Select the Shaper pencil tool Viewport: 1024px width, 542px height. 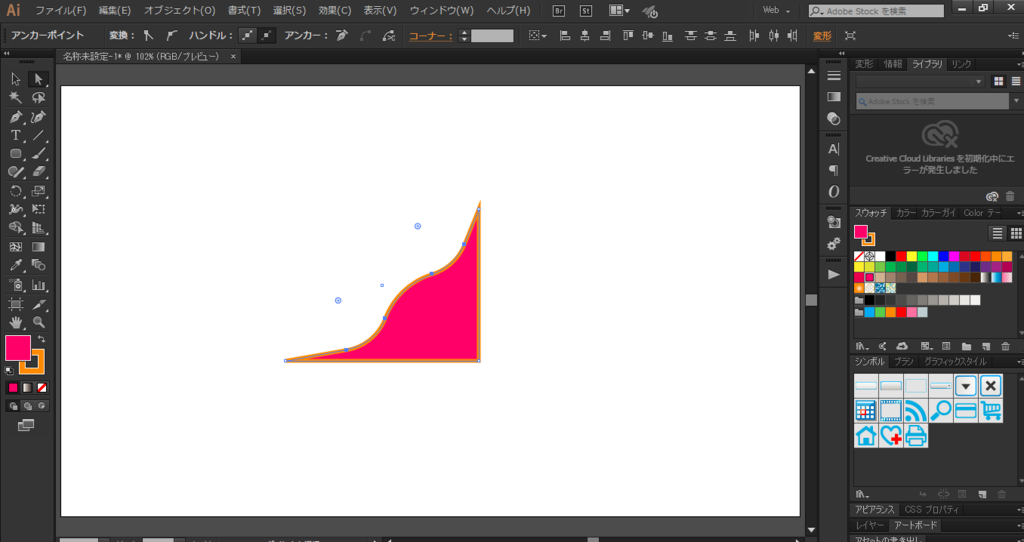tap(16, 172)
